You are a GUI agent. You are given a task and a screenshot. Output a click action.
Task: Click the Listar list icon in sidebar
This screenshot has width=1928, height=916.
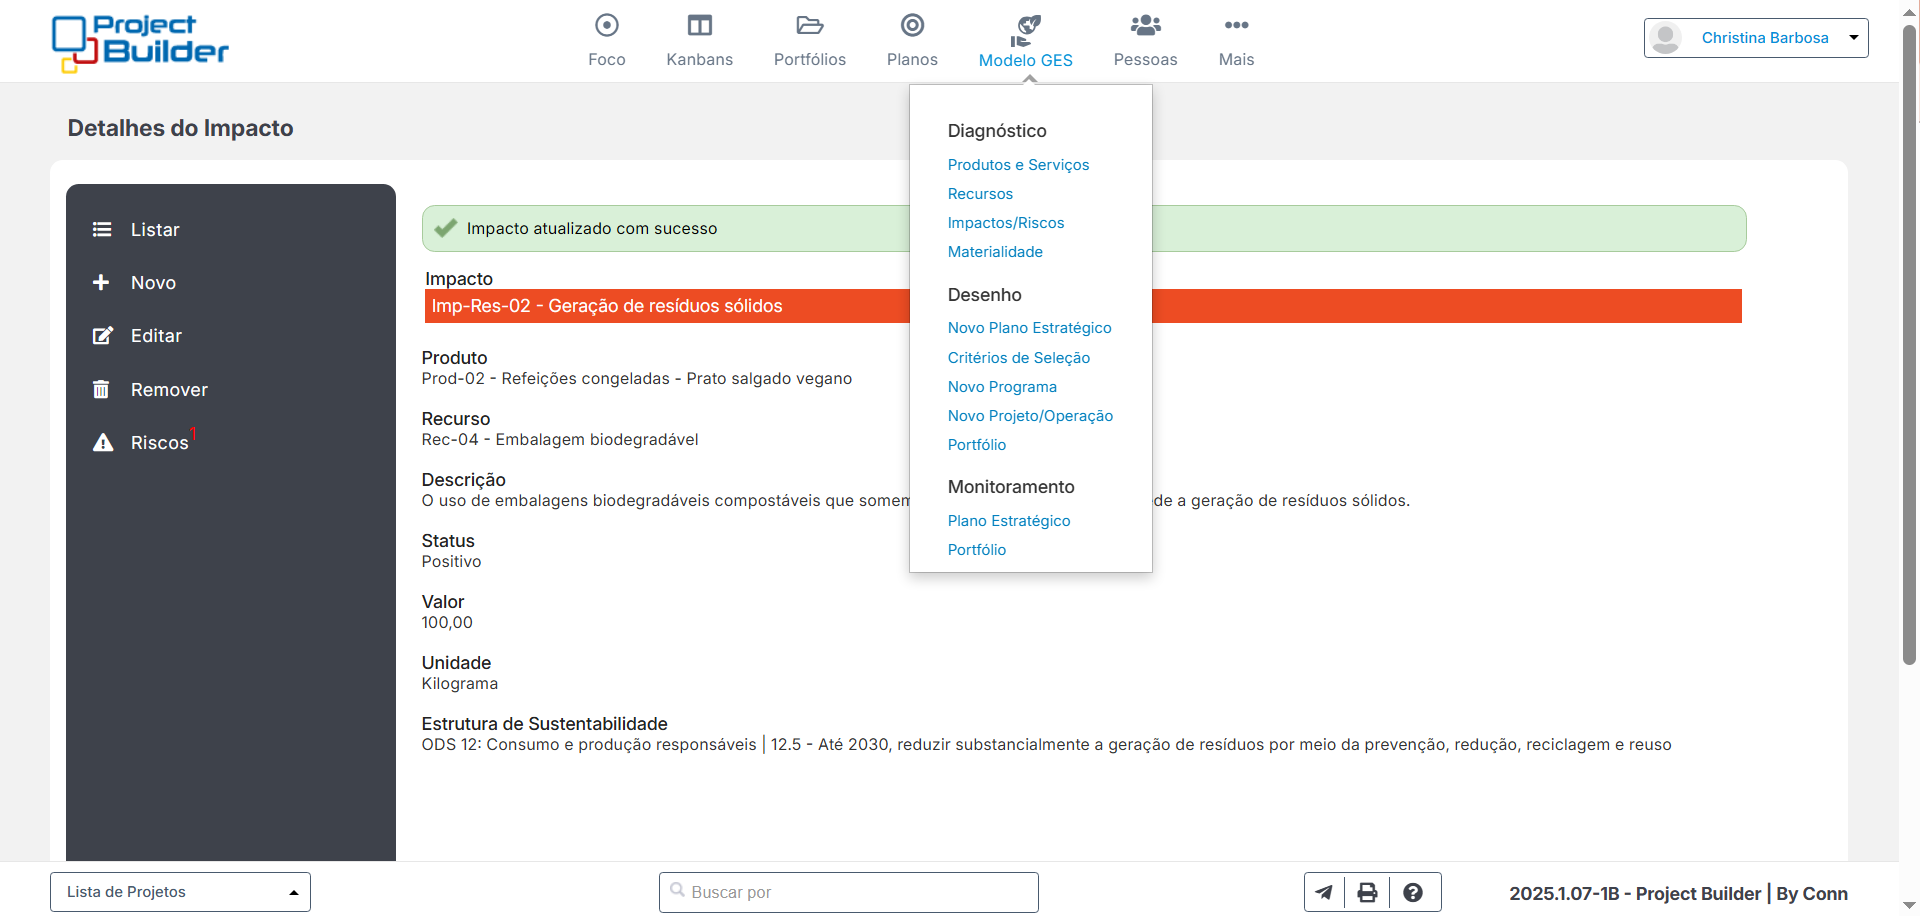coord(102,230)
